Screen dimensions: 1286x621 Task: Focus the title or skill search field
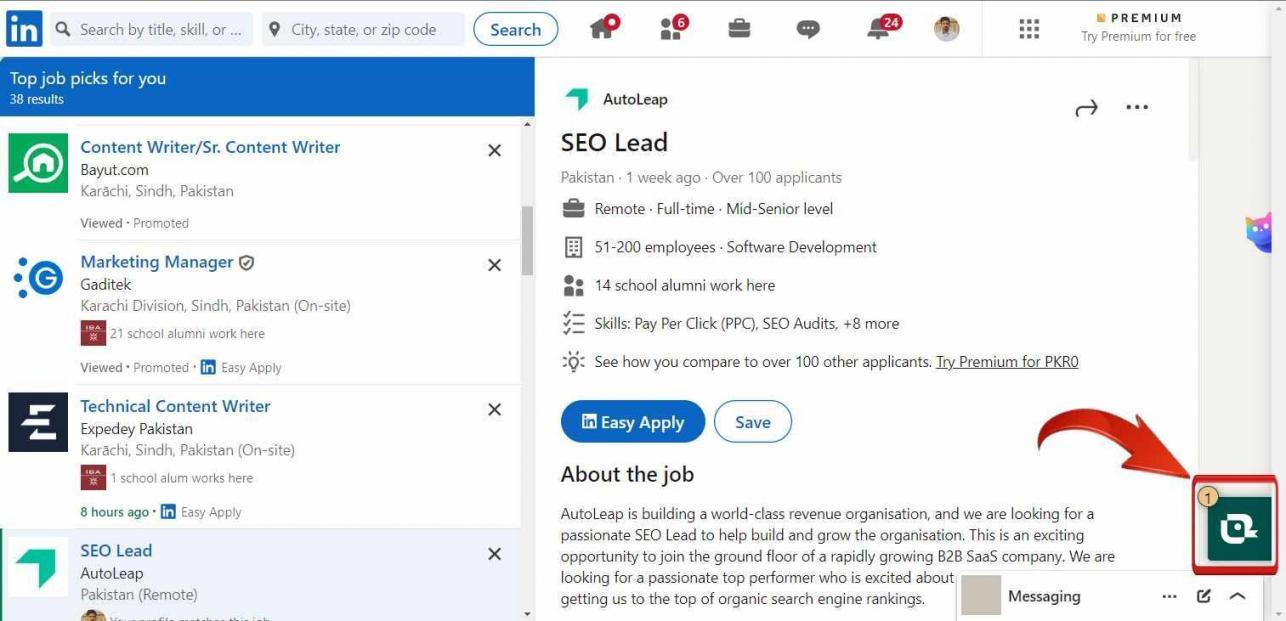coord(152,30)
